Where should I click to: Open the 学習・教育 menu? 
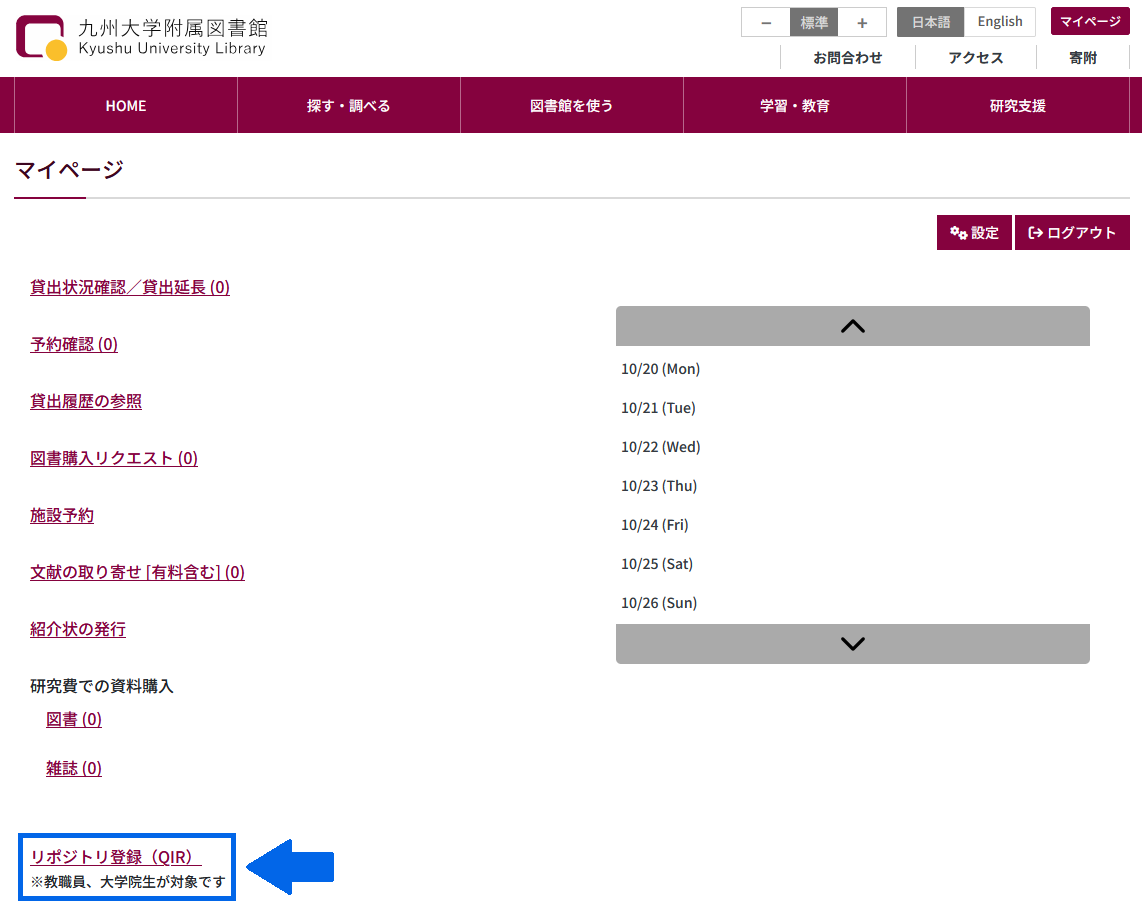pyautogui.click(x=794, y=105)
